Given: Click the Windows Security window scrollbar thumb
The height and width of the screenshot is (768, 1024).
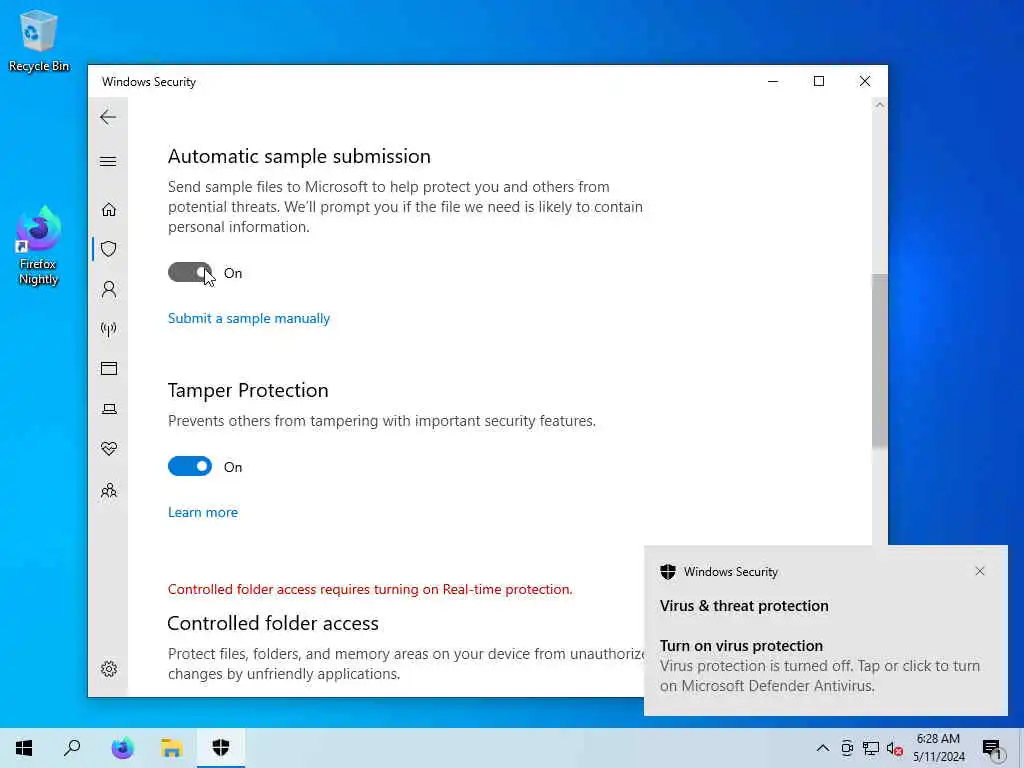Looking at the screenshot, I should (879, 361).
